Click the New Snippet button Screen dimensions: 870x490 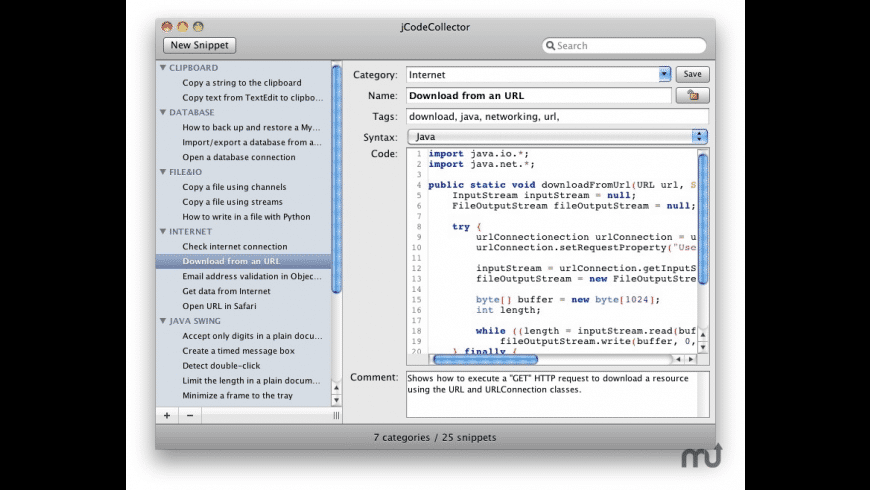click(200, 45)
